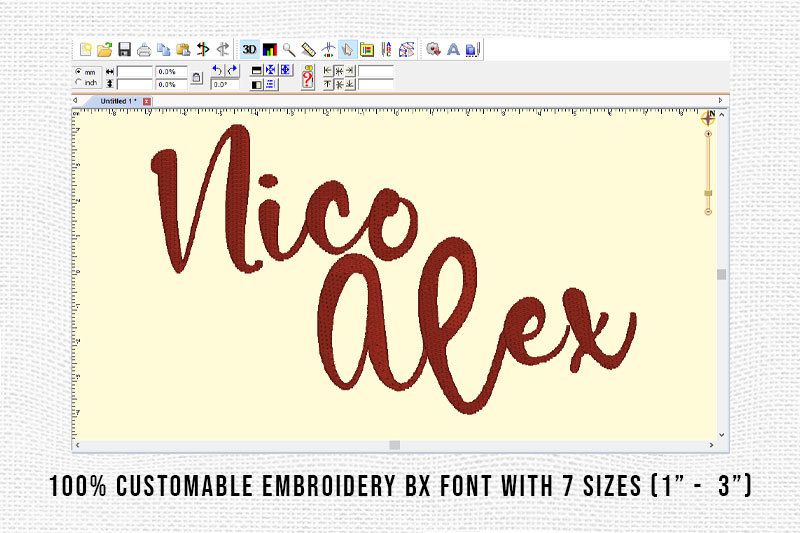This screenshot has width=800, height=533.
Task: Open the color bars palette icon
Action: (269, 49)
